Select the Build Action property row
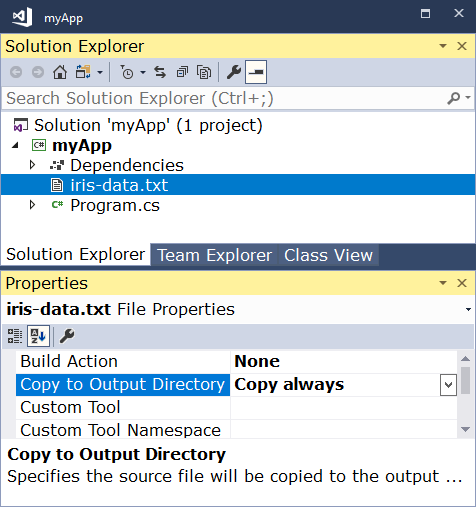The image size is (476, 507). pyautogui.click(x=236, y=362)
